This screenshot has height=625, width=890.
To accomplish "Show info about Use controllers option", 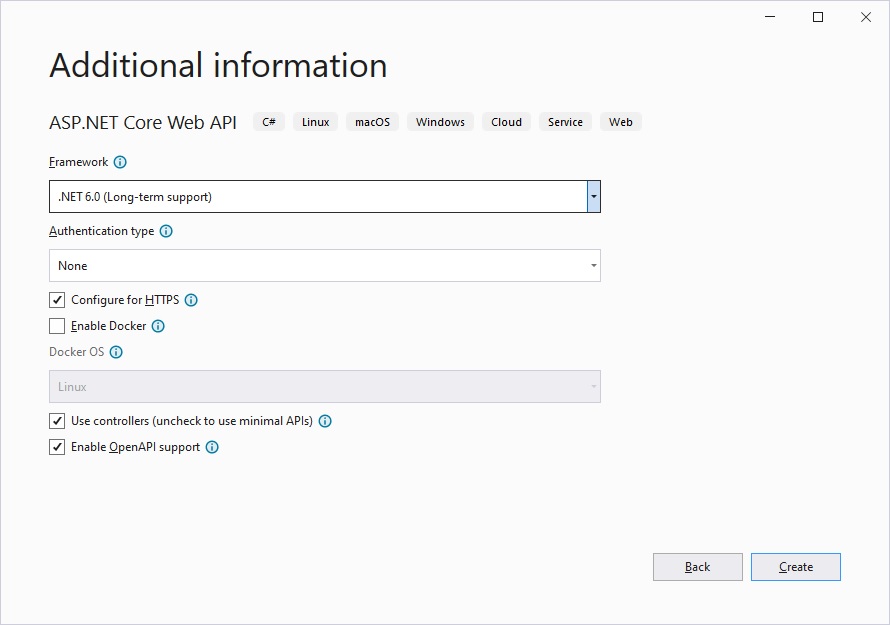I will coord(325,421).
